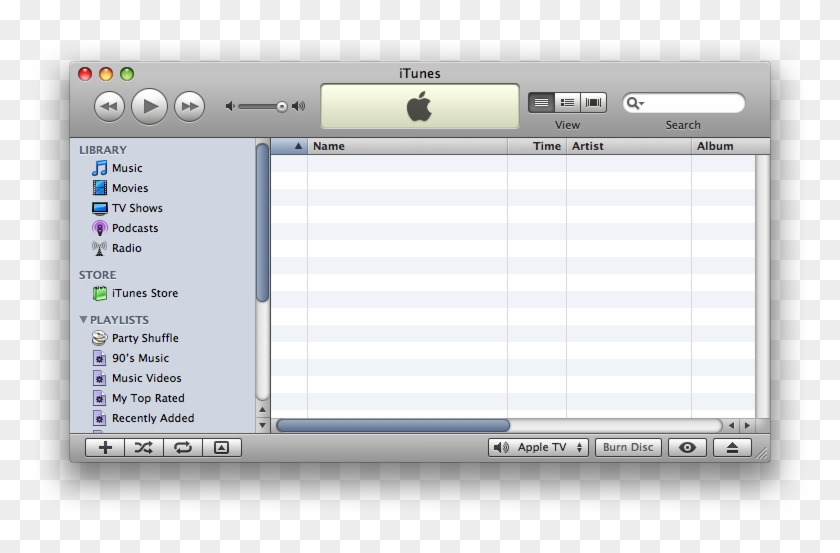Click the eject disc button

[732, 447]
